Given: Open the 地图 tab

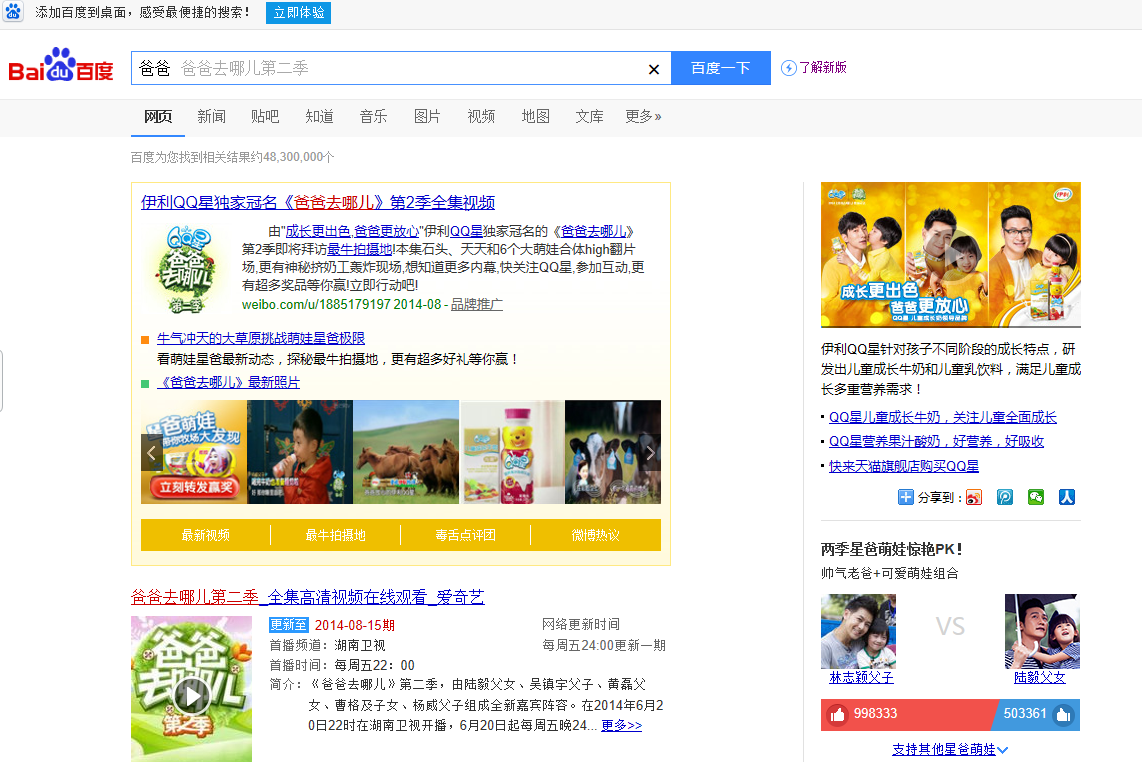Looking at the screenshot, I should point(535,117).
